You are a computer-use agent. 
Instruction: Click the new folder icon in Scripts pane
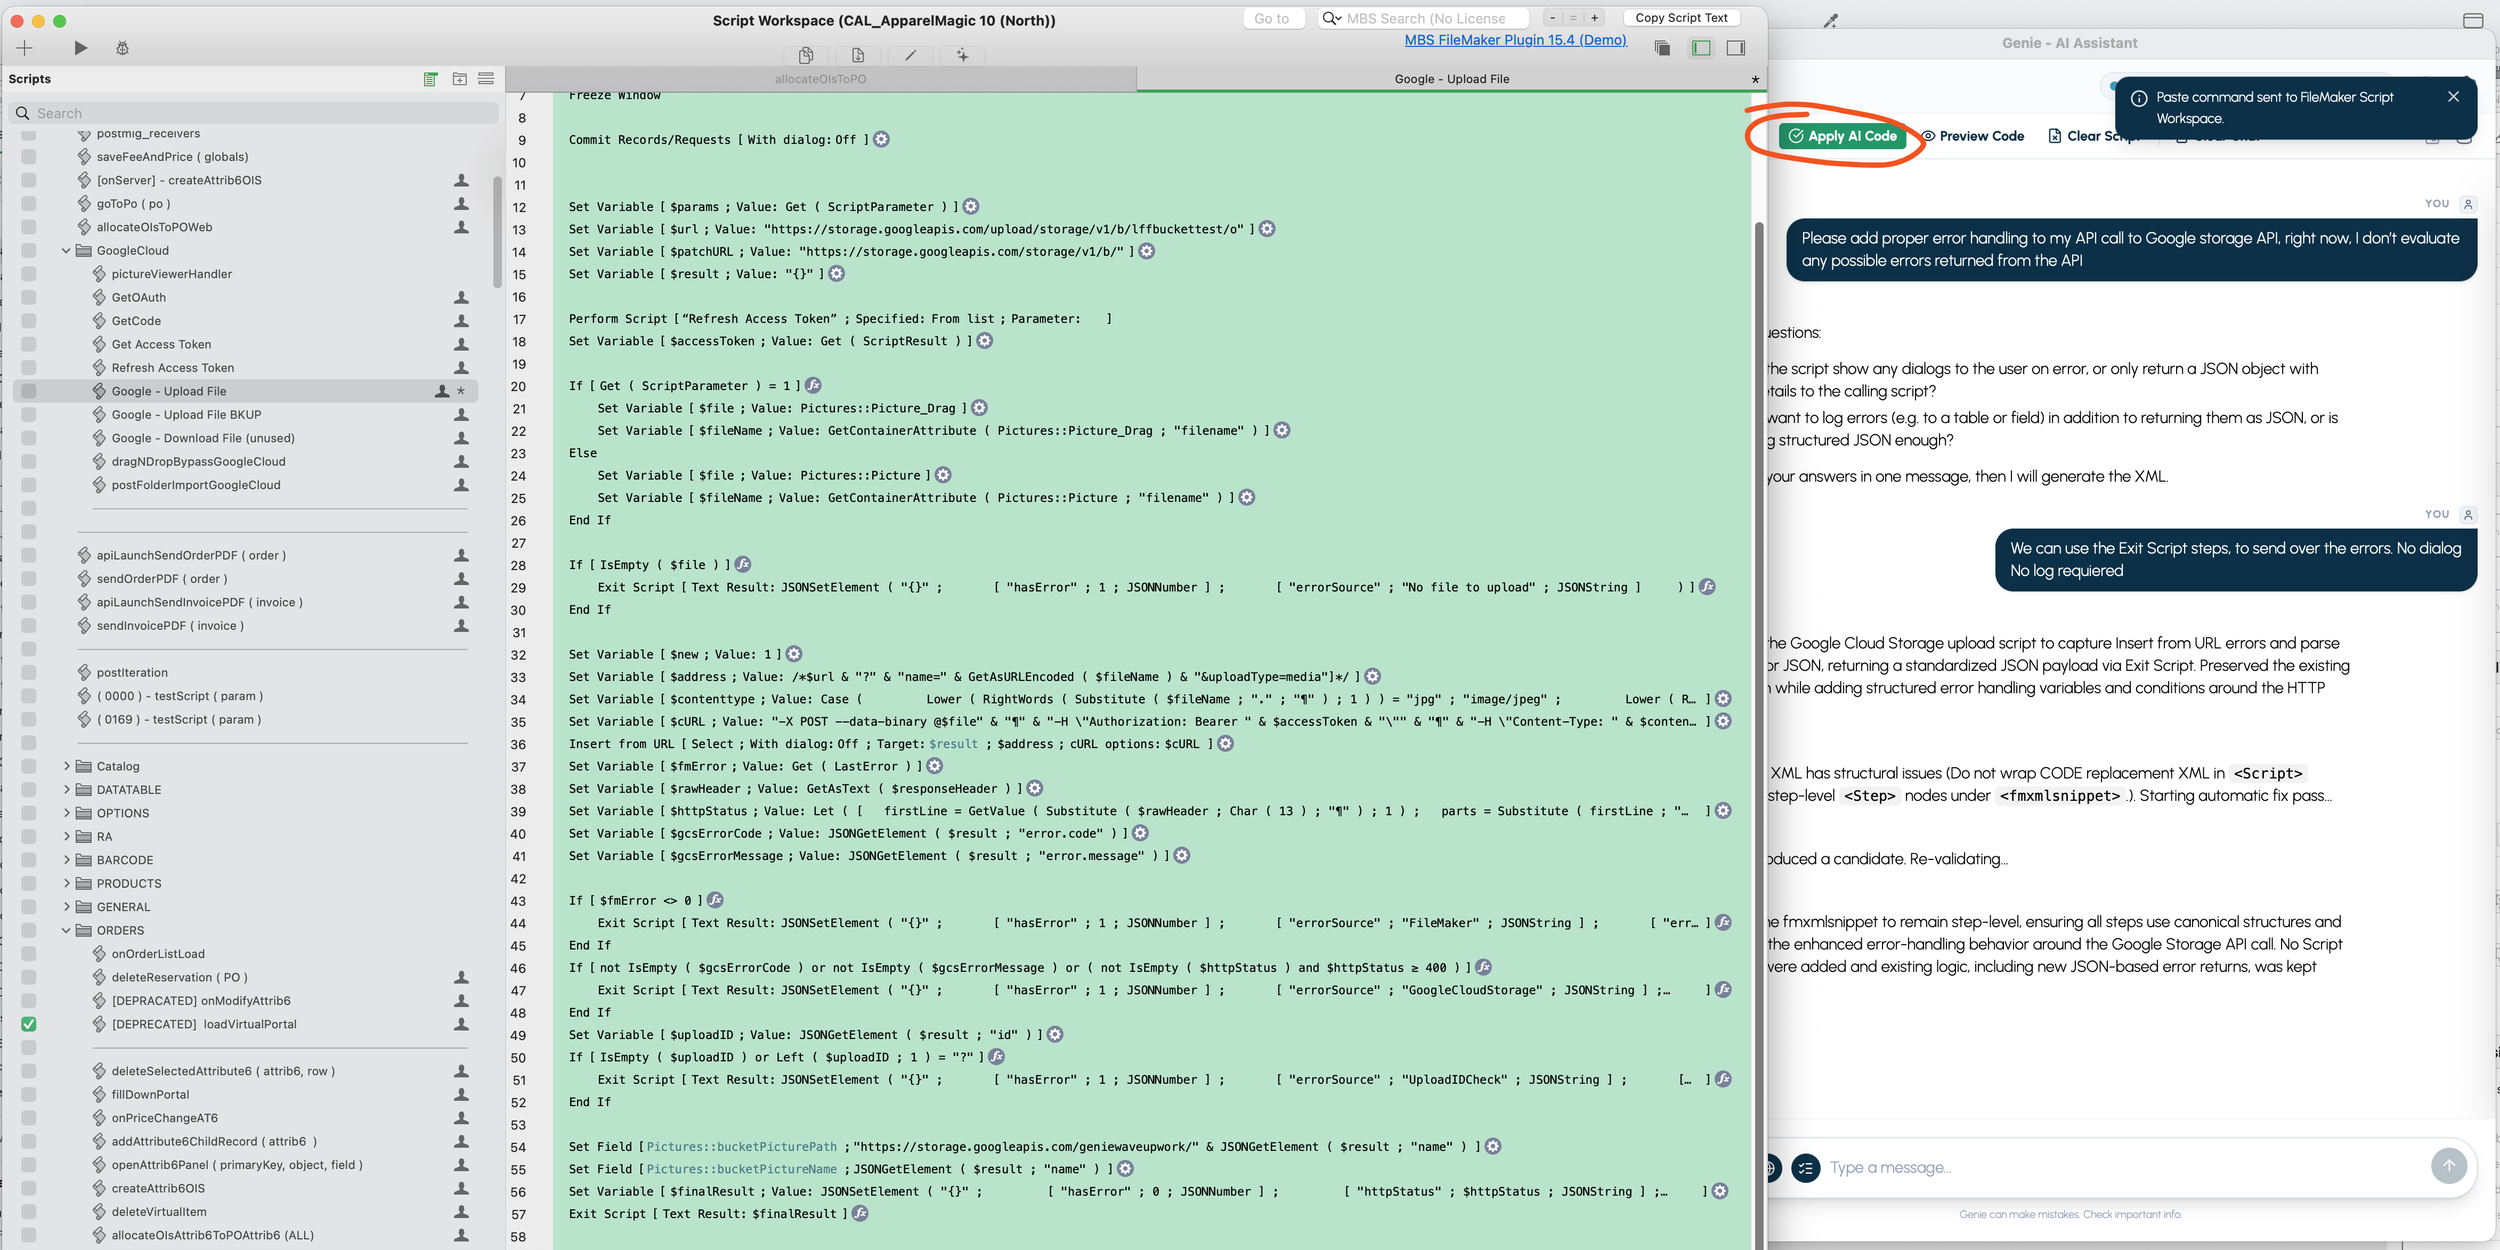pyautogui.click(x=459, y=79)
